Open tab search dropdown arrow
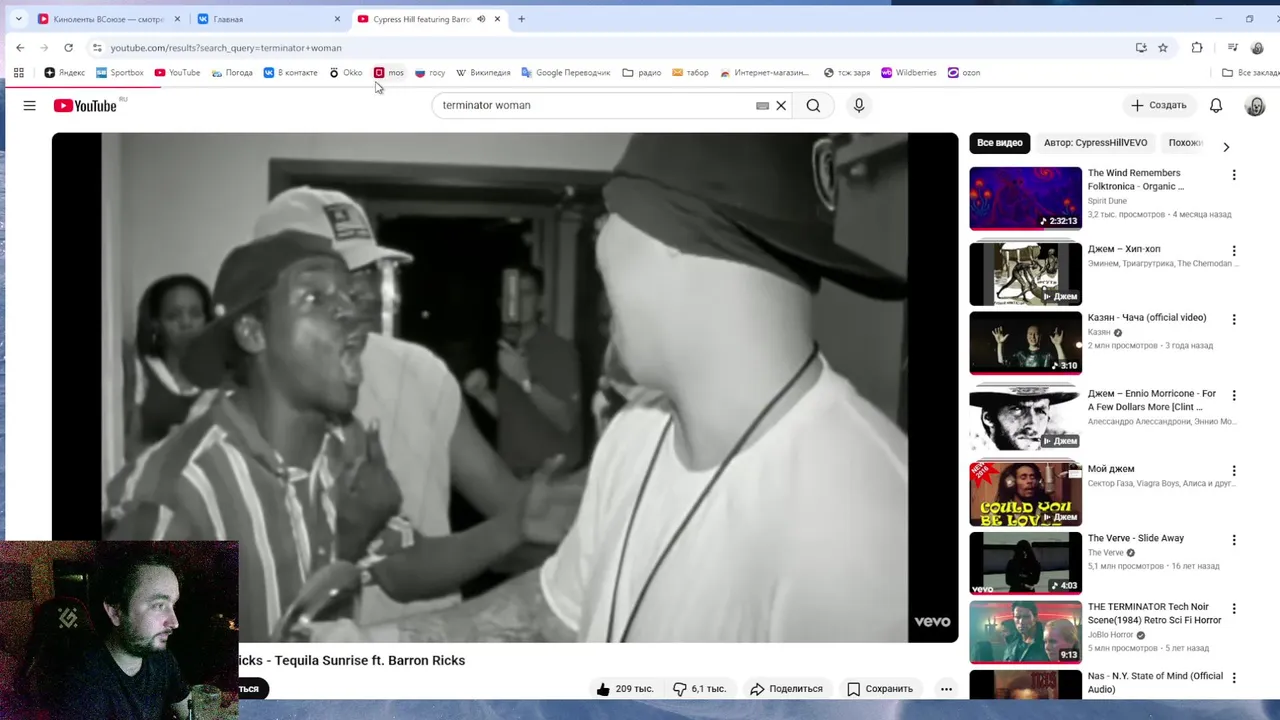Viewport: 1280px width, 720px height. pos(18,19)
